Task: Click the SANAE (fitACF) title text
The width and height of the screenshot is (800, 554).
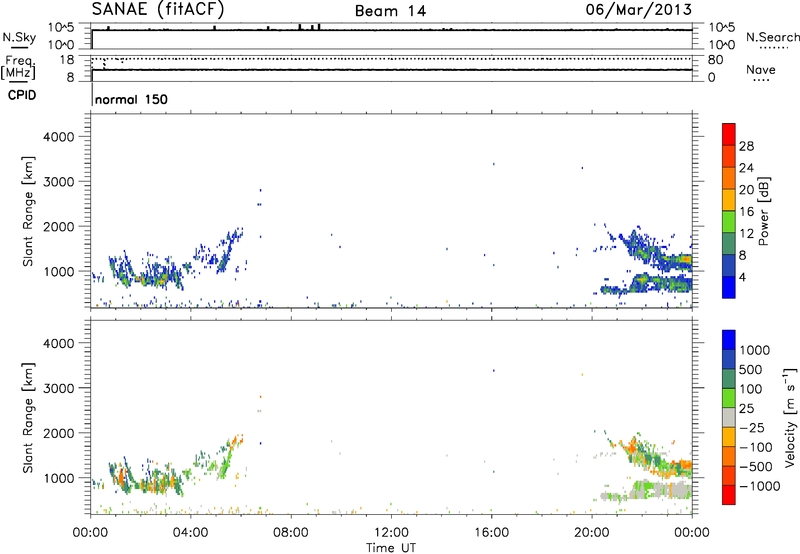Action: click(158, 9)
